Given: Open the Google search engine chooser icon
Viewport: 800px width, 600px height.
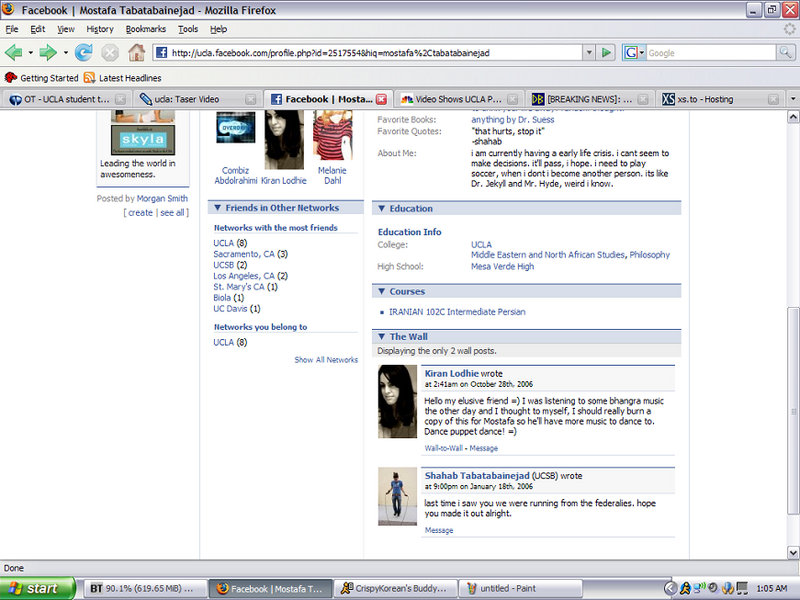Looking at the screenshot, I should pyautogui.click(x=634, y=52).
